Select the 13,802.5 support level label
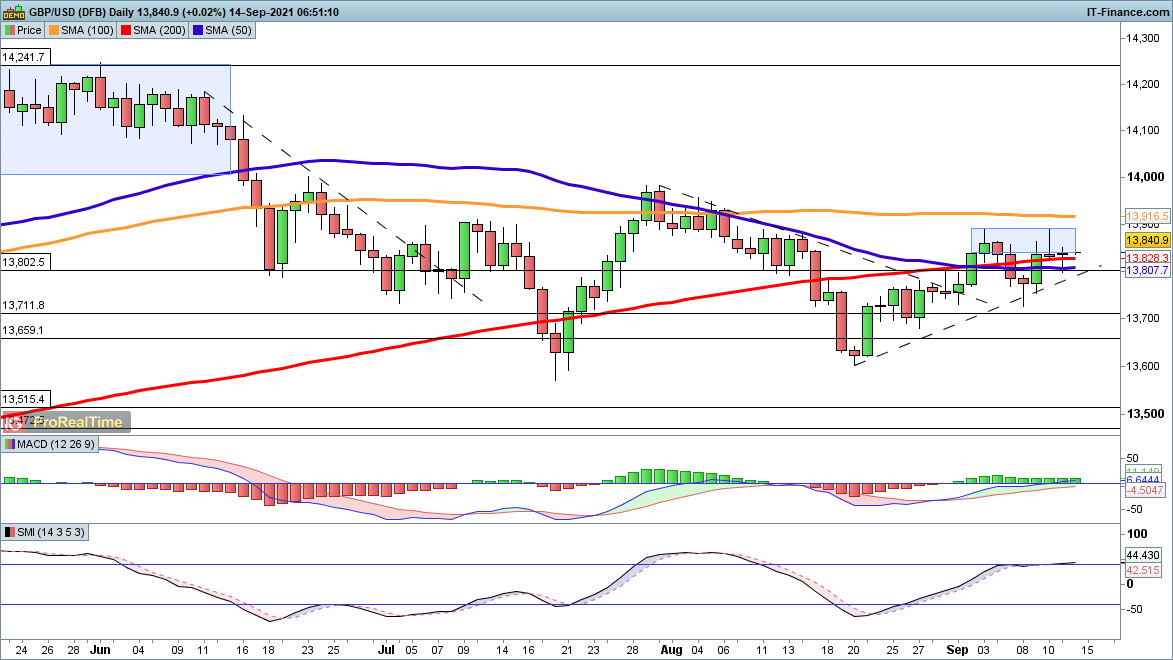1173x660 pixels. [24, 262]
